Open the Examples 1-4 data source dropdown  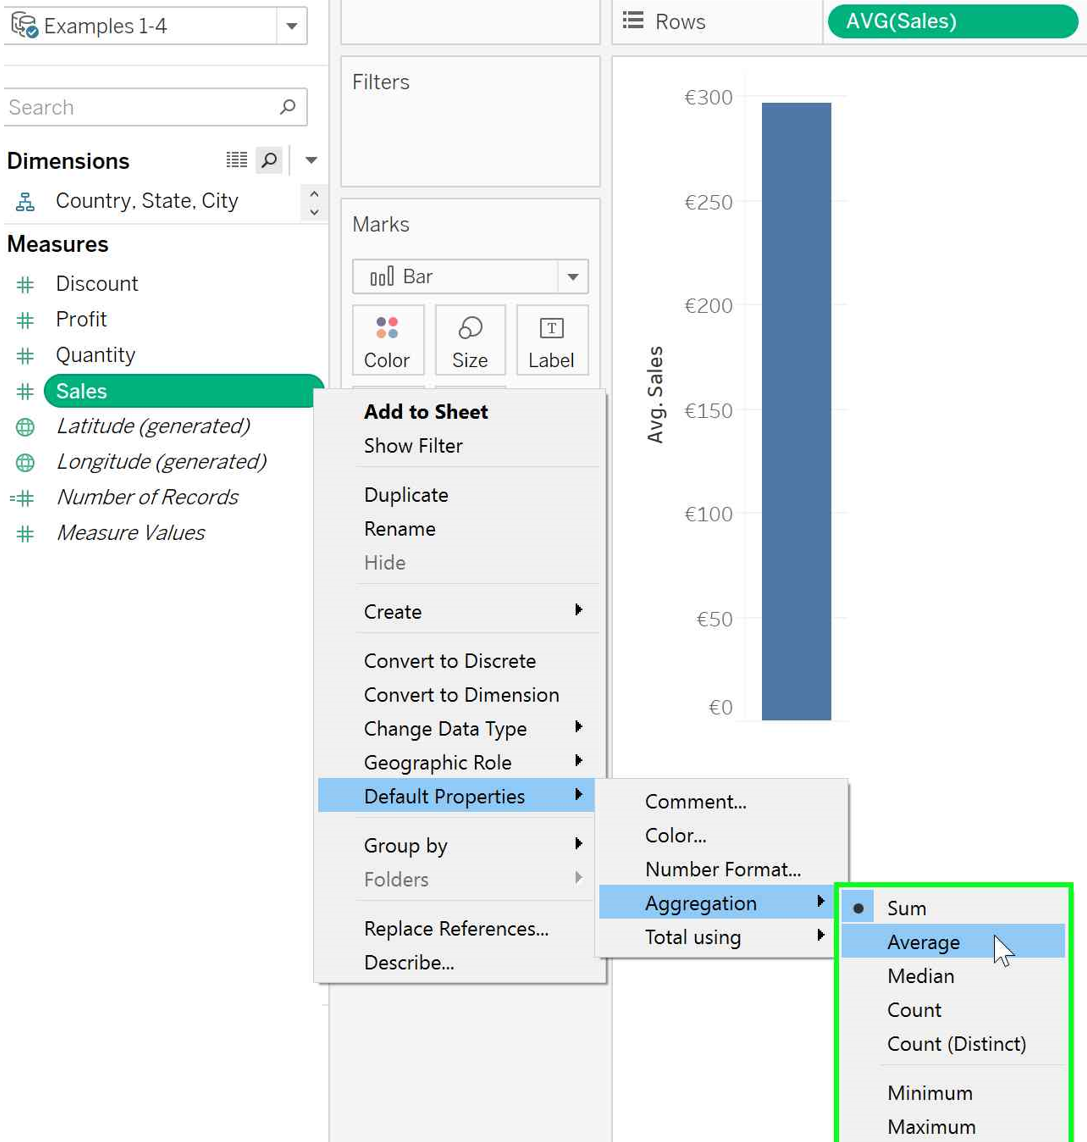tap(290, 25)
